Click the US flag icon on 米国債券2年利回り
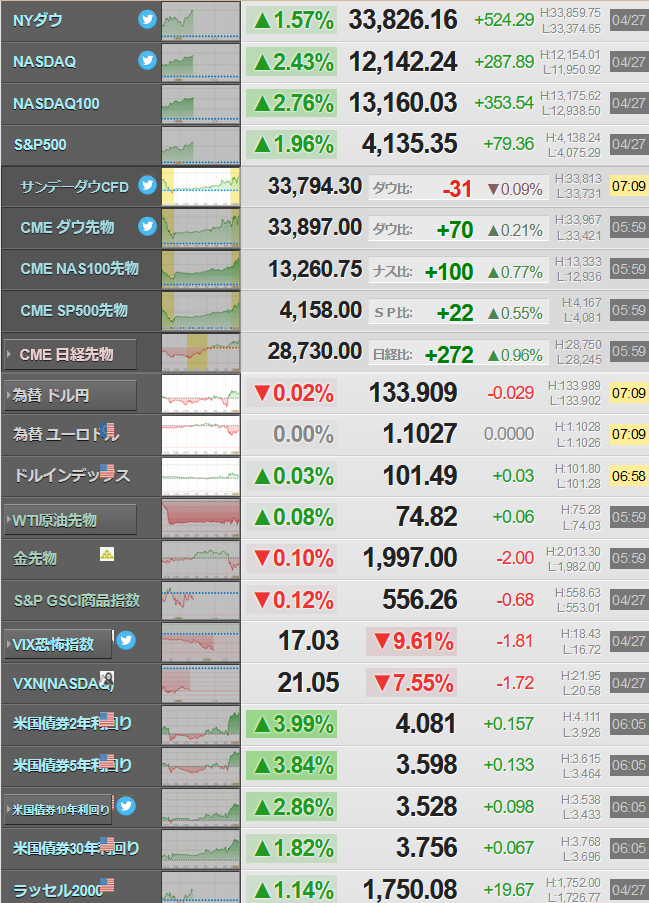Viewport: 649px width, 903px height. coord(107,720)
